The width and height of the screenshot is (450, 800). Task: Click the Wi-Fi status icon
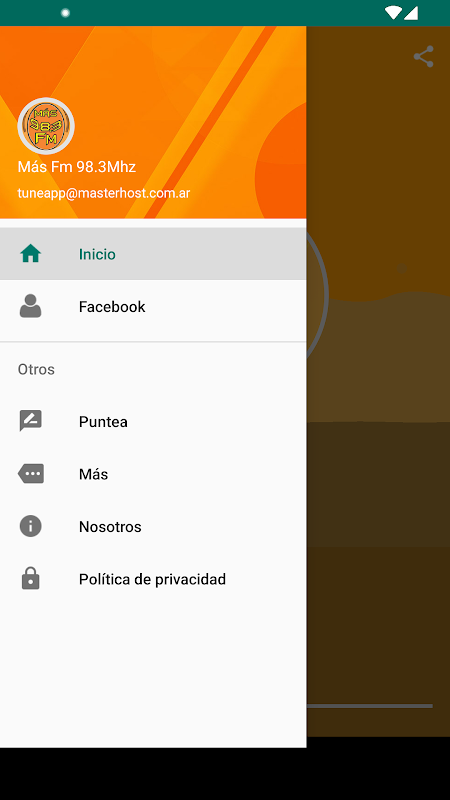393,13
